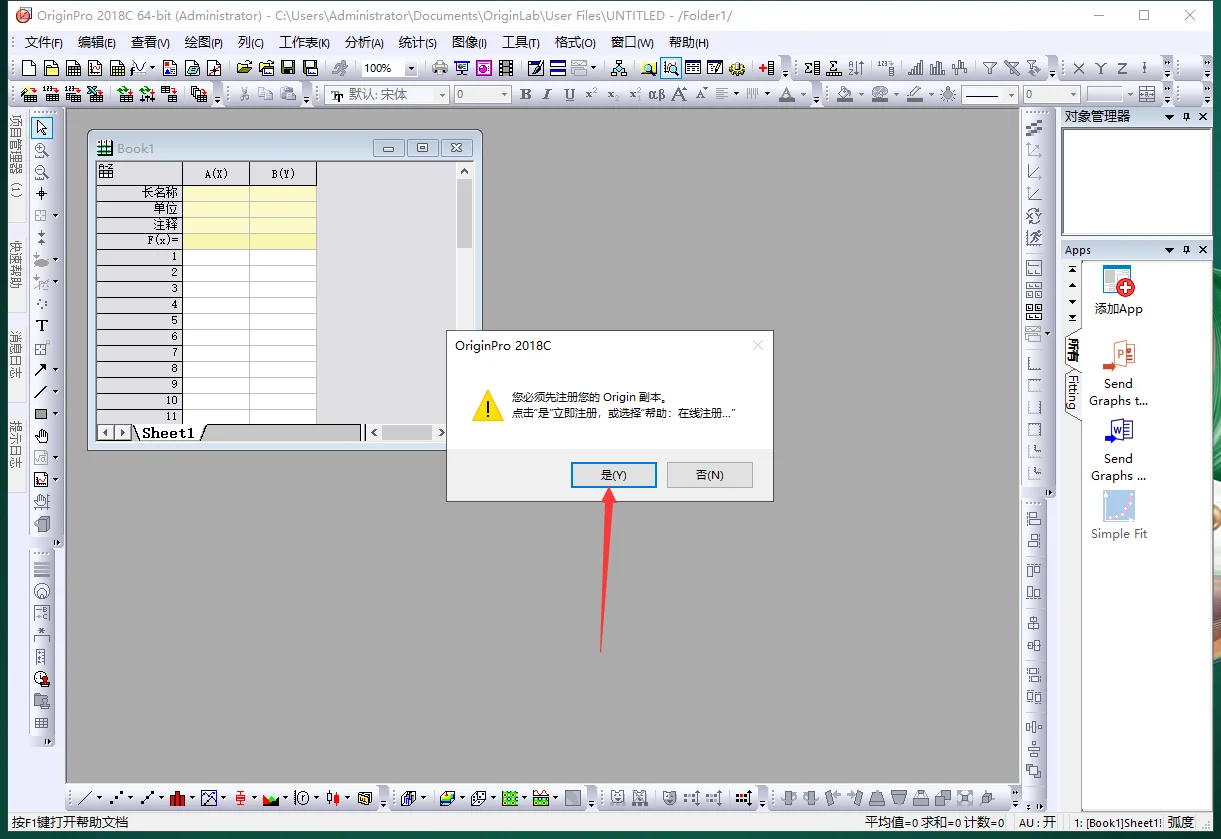
Task: Open the font size dropdown
Action: [504, 95]
